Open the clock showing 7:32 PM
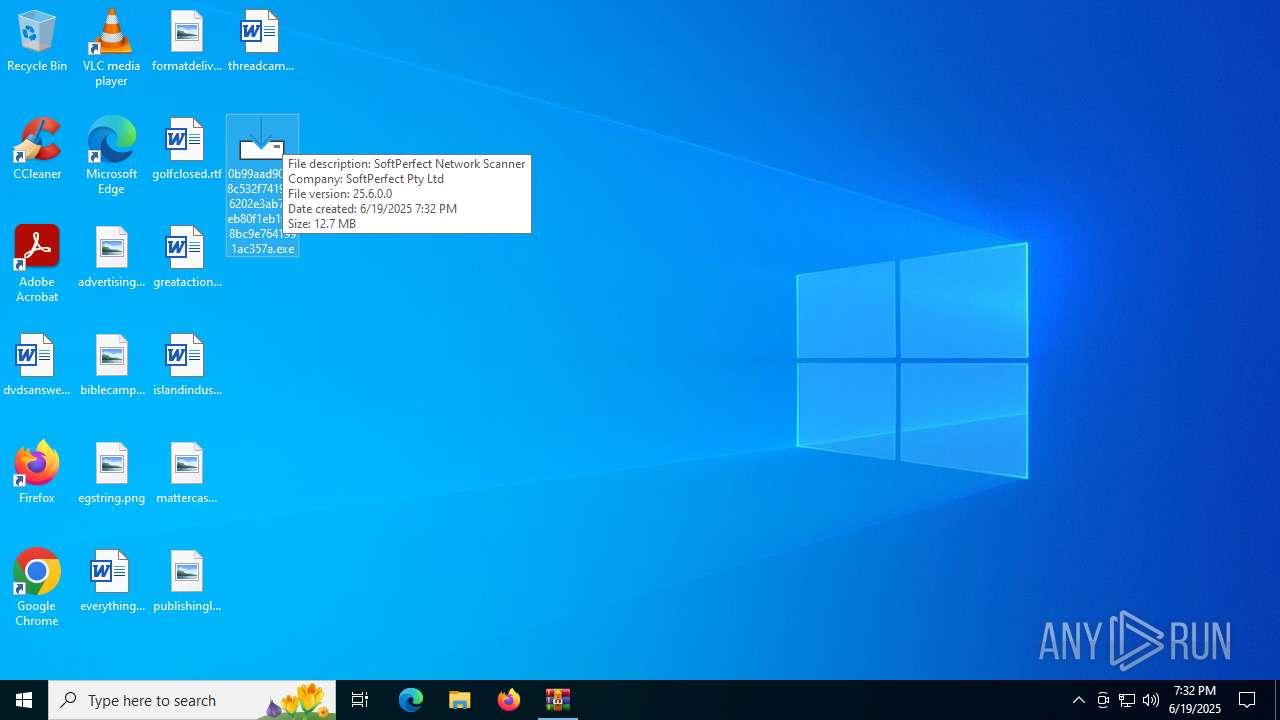Viewport: 1280px width, 720px height. click(x=1195, y=700)
